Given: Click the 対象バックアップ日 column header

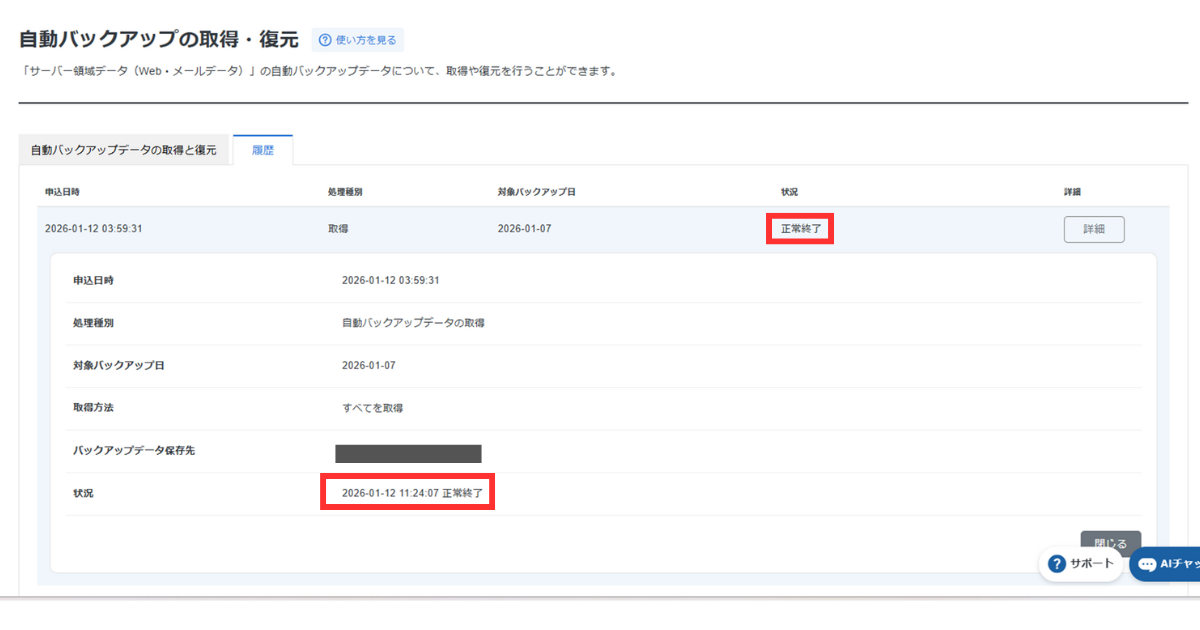Looking at the screenshot, I should [x=536, y=191].
